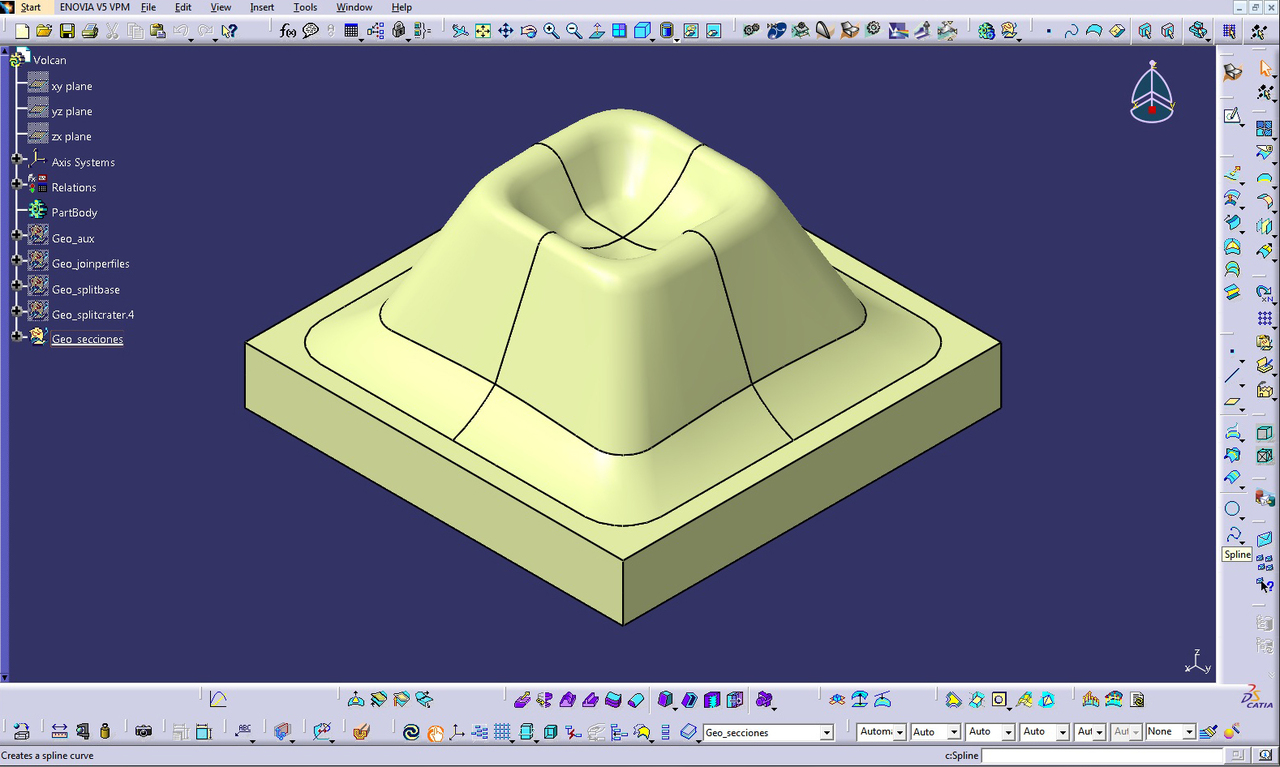
Task: Select the Rotate view tool
Action: point(529,31)
